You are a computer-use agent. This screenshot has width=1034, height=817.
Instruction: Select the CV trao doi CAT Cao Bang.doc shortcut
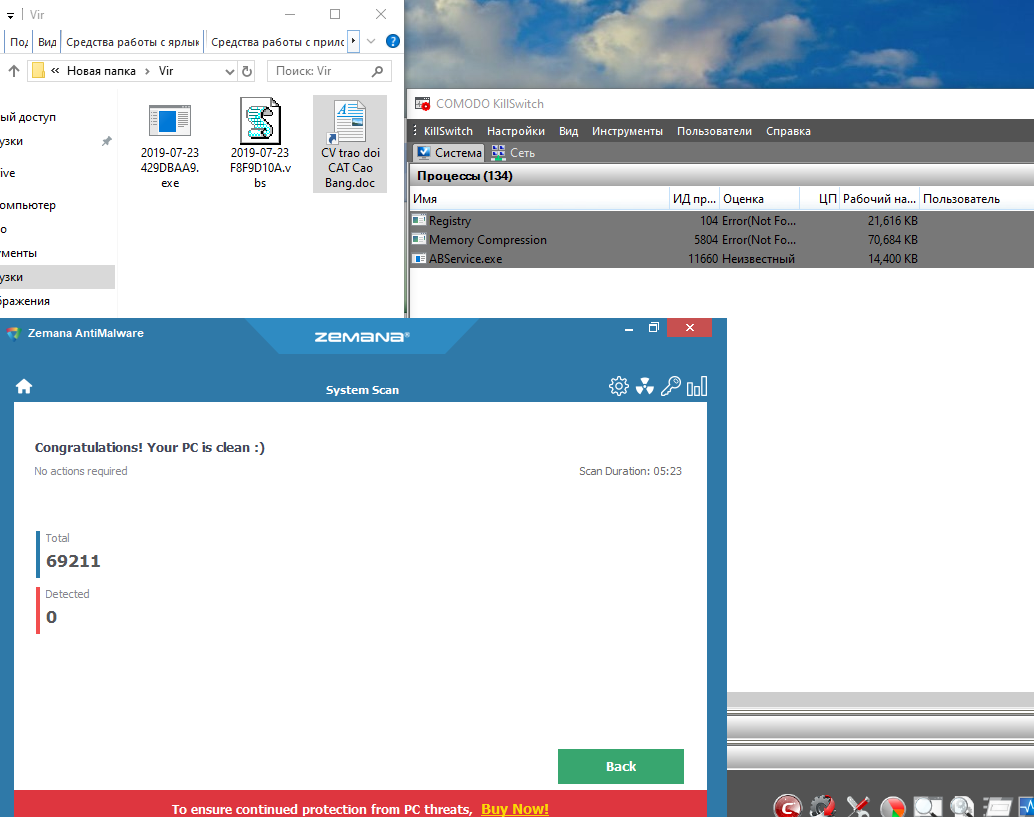(350, 144)
